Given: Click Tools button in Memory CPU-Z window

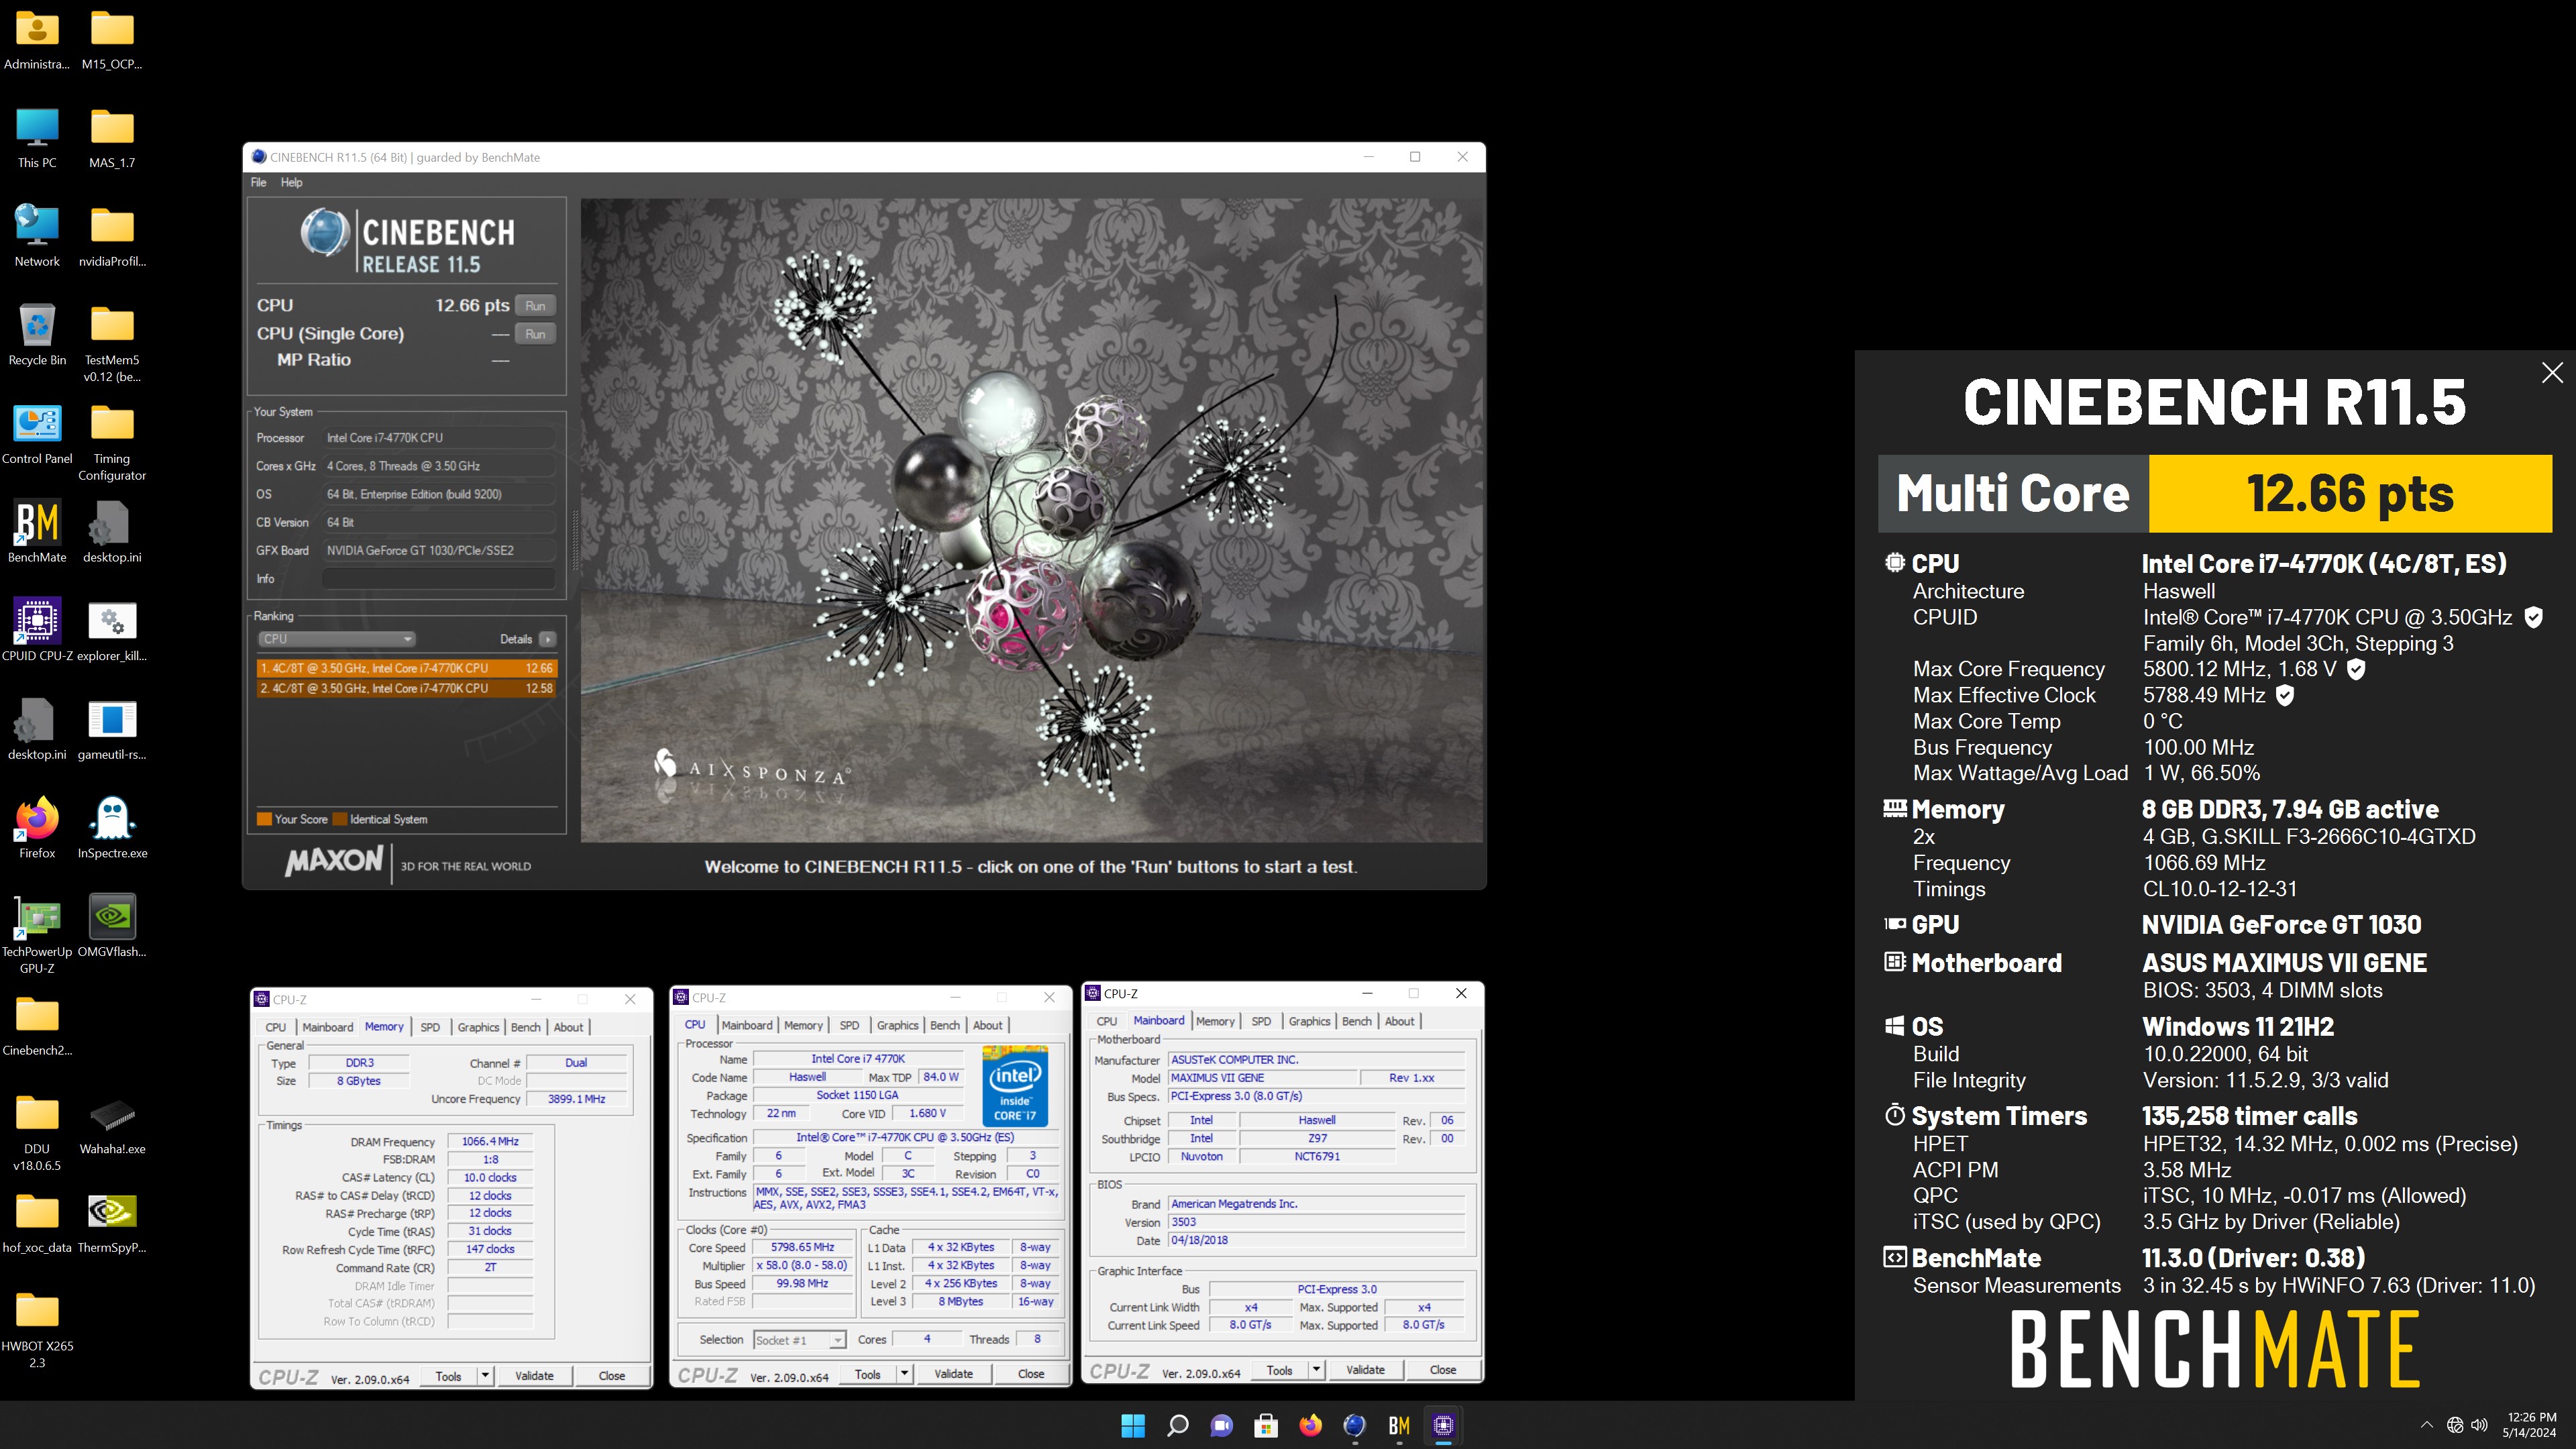Looking at the screenshot, I should click(449, 1376).
